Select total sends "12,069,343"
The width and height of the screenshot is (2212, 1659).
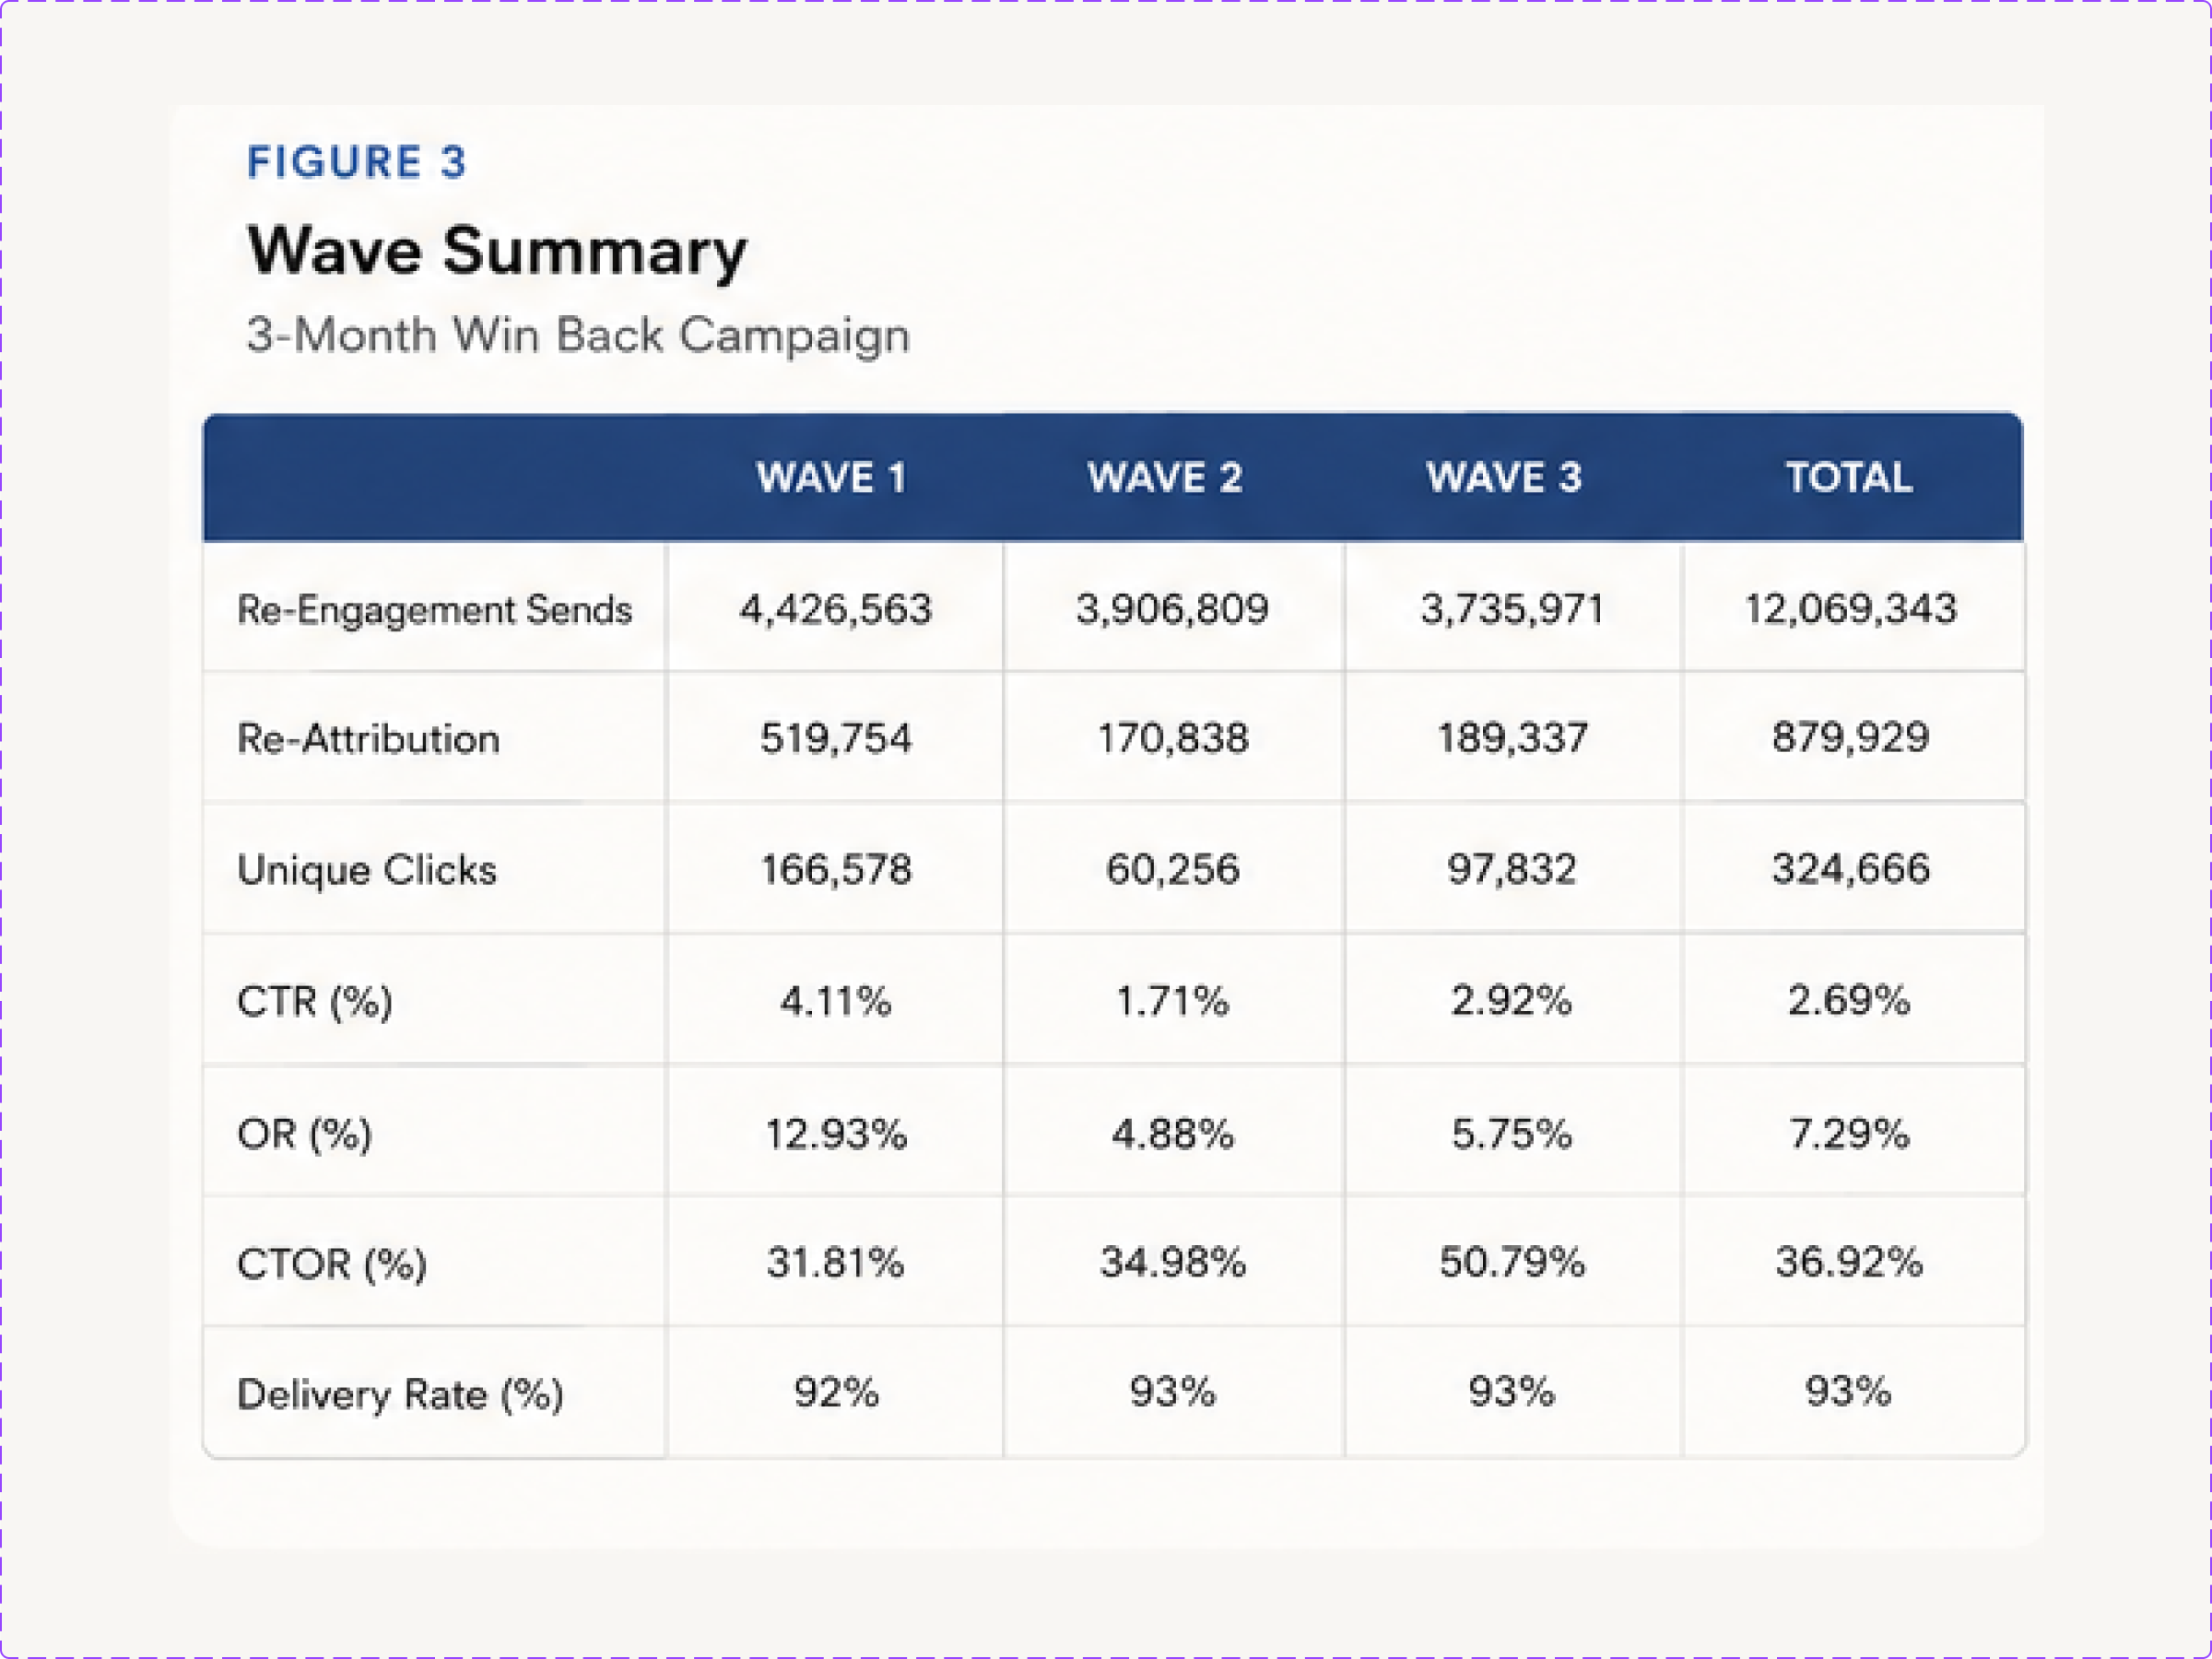(x=1850, y=609)
